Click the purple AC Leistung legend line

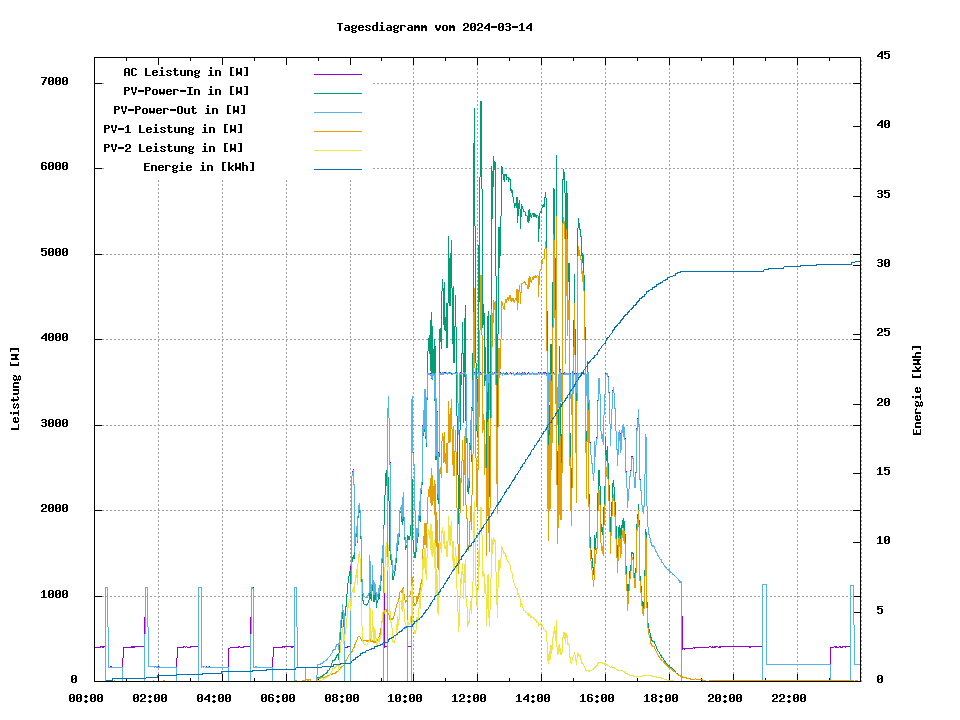(x=337, y=74)
